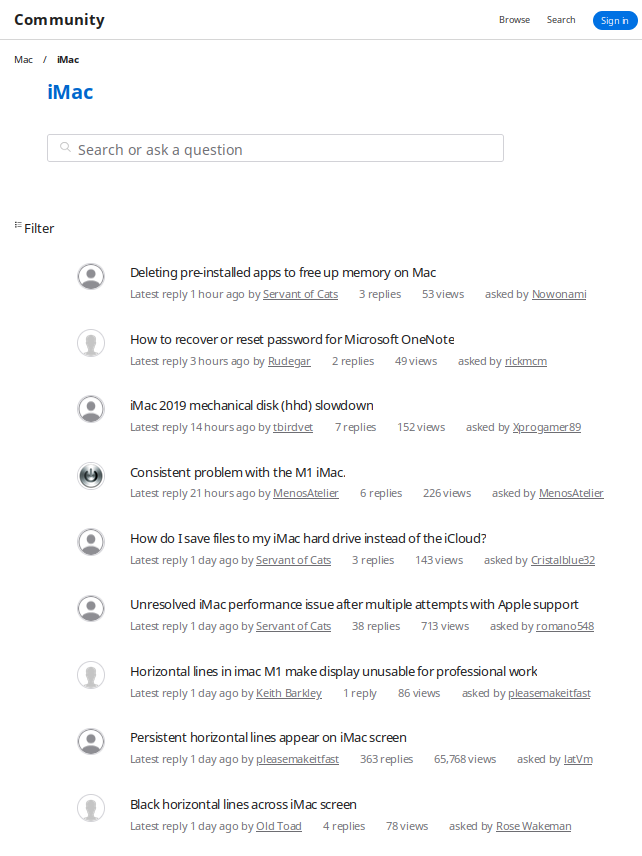Click avatar beside 'Deleting pre-installed apps' thread
The height and width of the screenshot is (856, 642).
pyautogui.click(x=91, y=277)
